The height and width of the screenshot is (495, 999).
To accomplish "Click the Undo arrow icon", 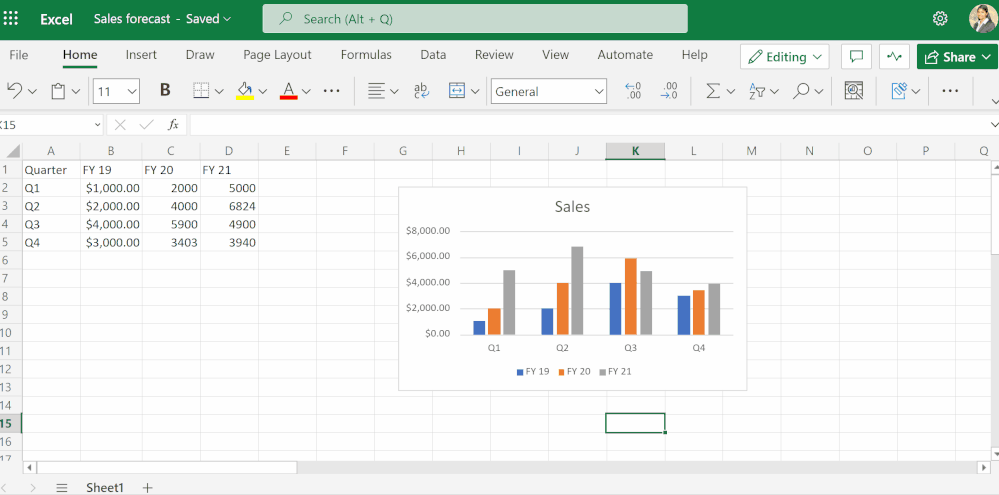I will (x=14, y=91).
